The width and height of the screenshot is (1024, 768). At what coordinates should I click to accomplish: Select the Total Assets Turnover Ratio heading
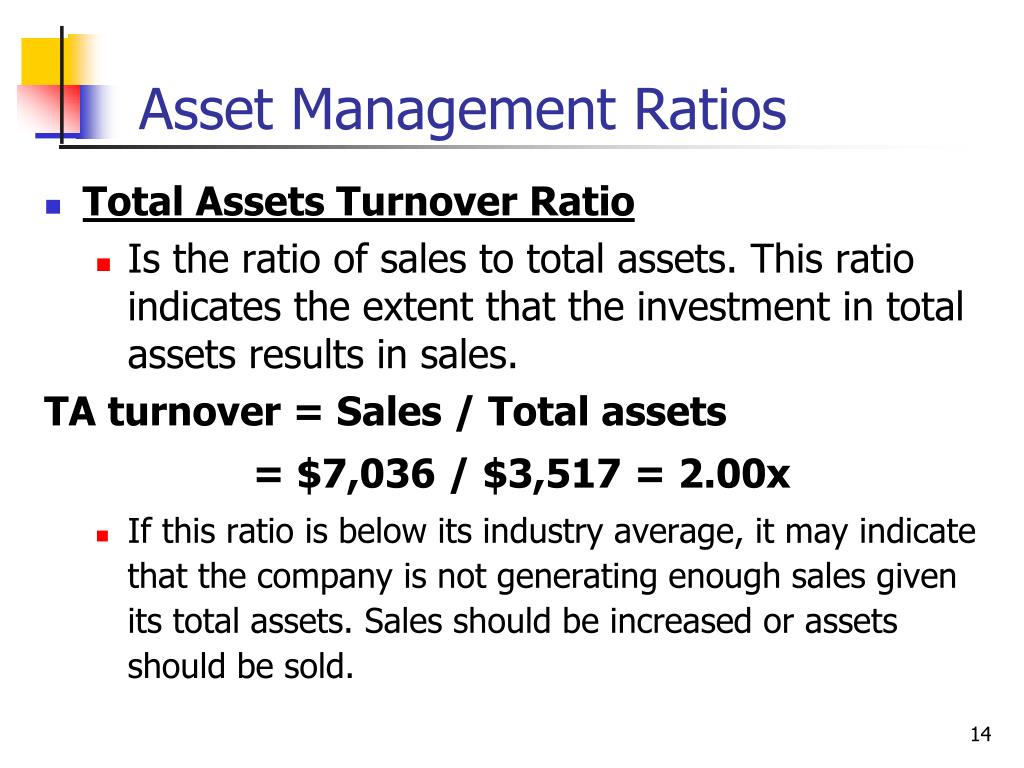point(359,202)
